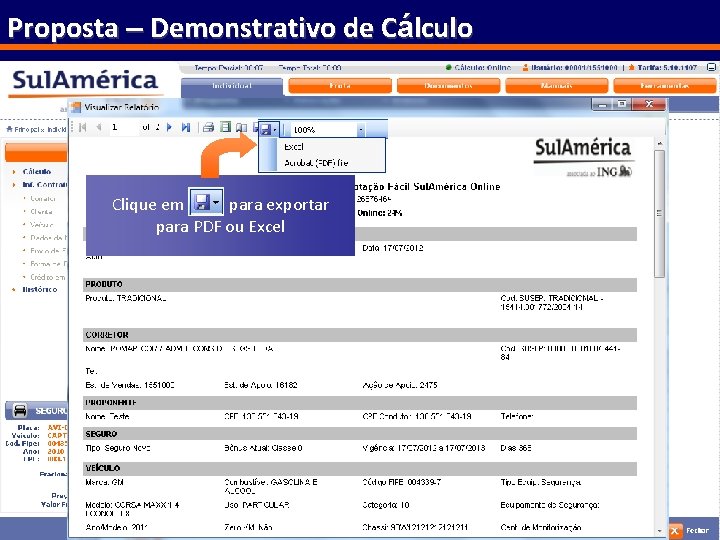Select Crédito em sidebar entry
This screenshot has height=540, width=720.
[x=48, y=277]
